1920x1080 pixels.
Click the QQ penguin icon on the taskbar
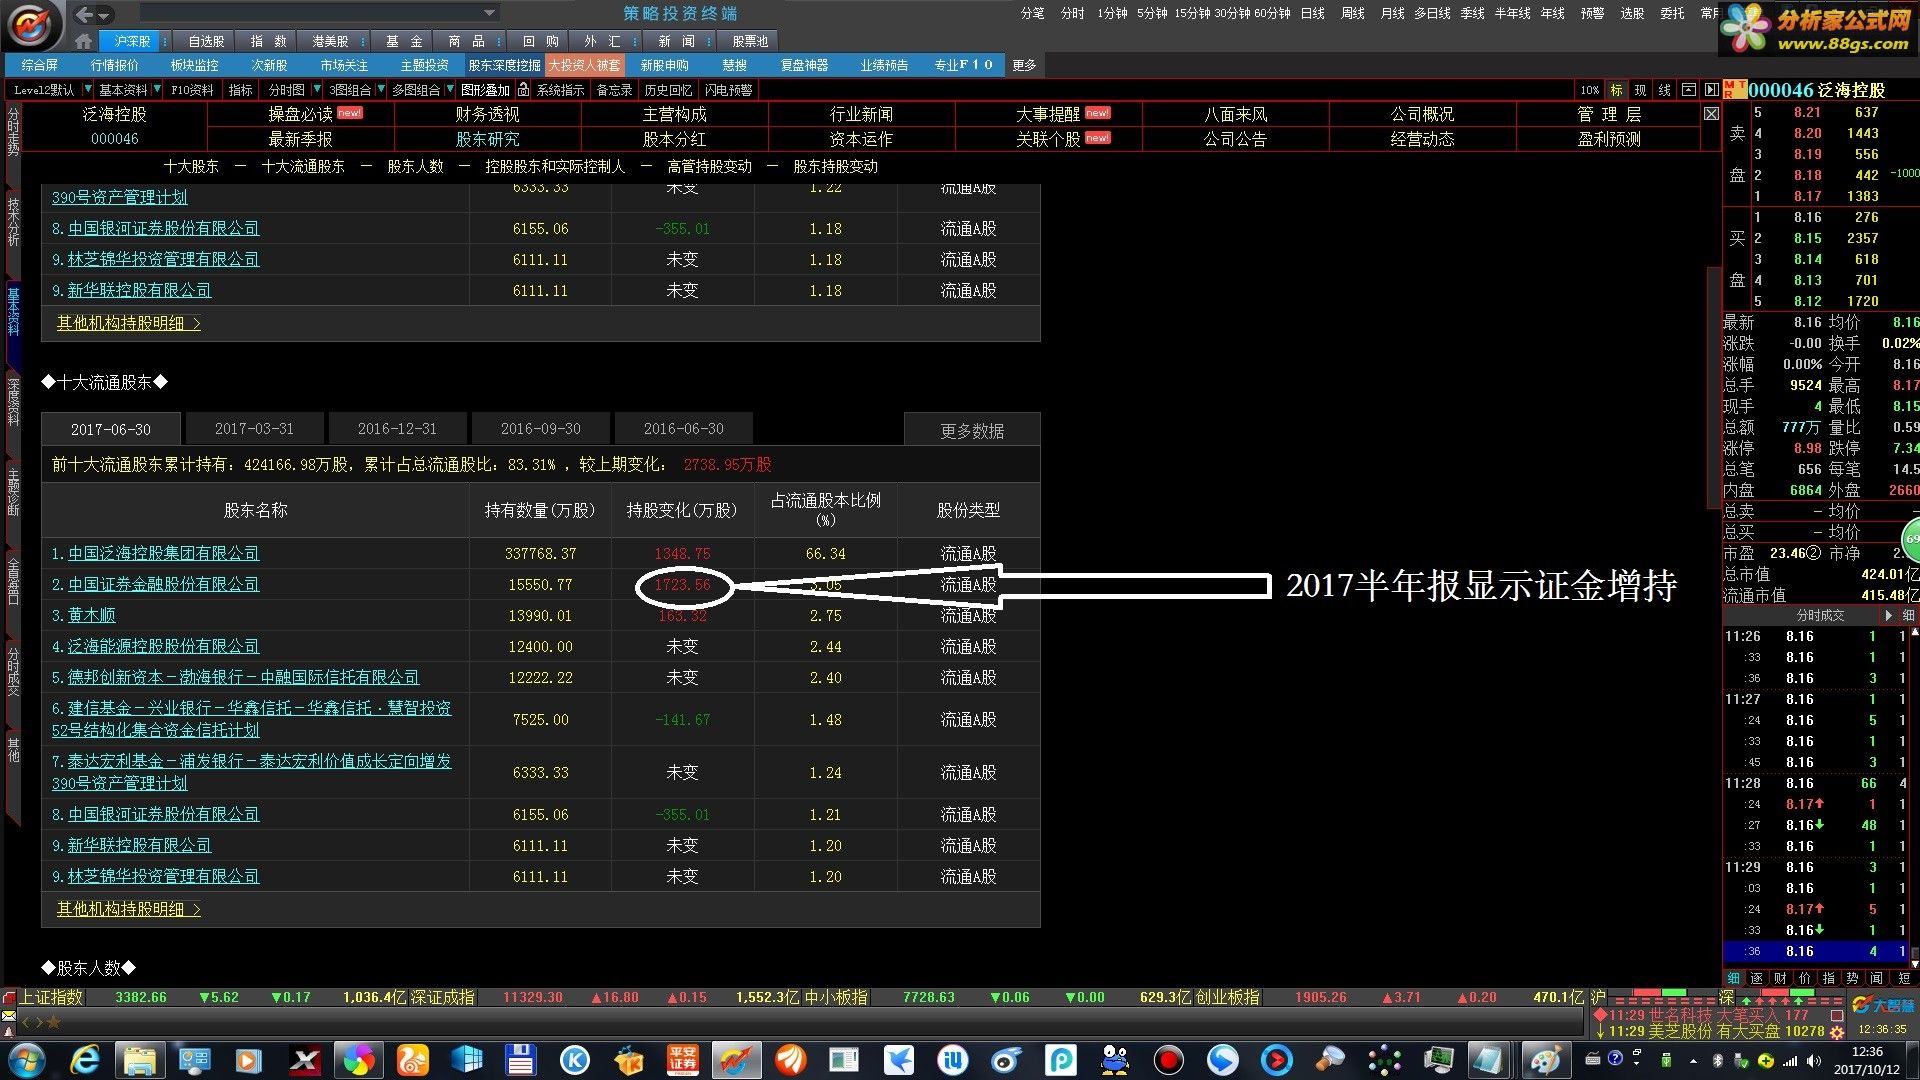click(x=1115, y=1060)
